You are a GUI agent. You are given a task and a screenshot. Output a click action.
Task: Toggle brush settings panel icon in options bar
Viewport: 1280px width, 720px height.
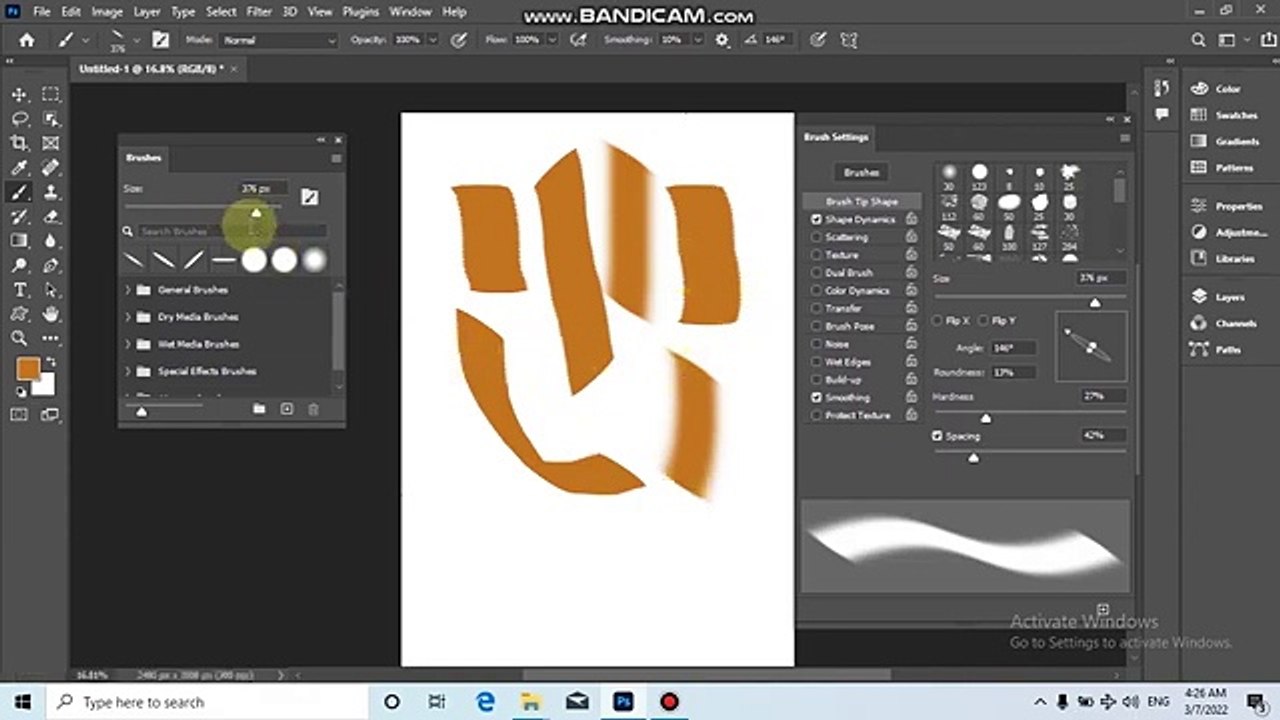(160, 40)
